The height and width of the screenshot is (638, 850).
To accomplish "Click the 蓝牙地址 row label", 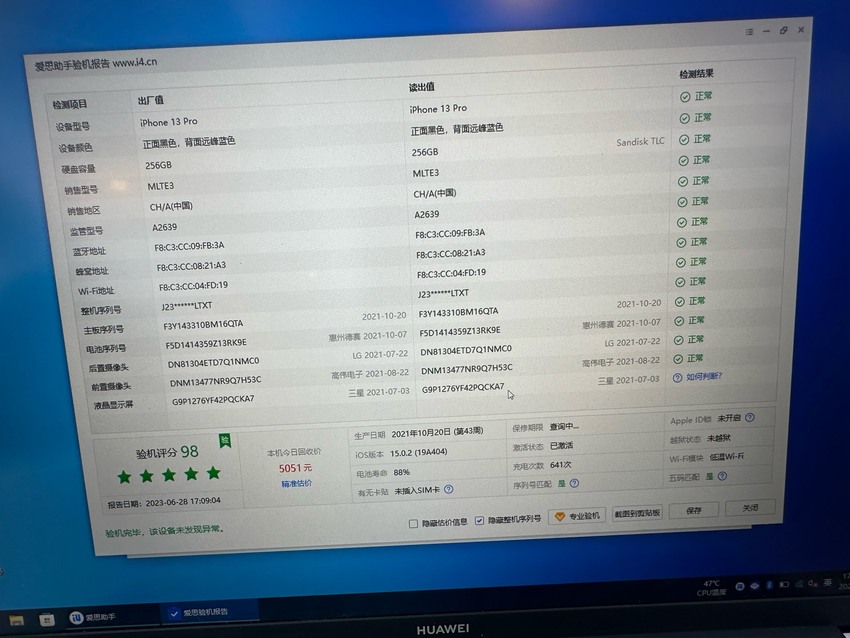I will point(89,252).
